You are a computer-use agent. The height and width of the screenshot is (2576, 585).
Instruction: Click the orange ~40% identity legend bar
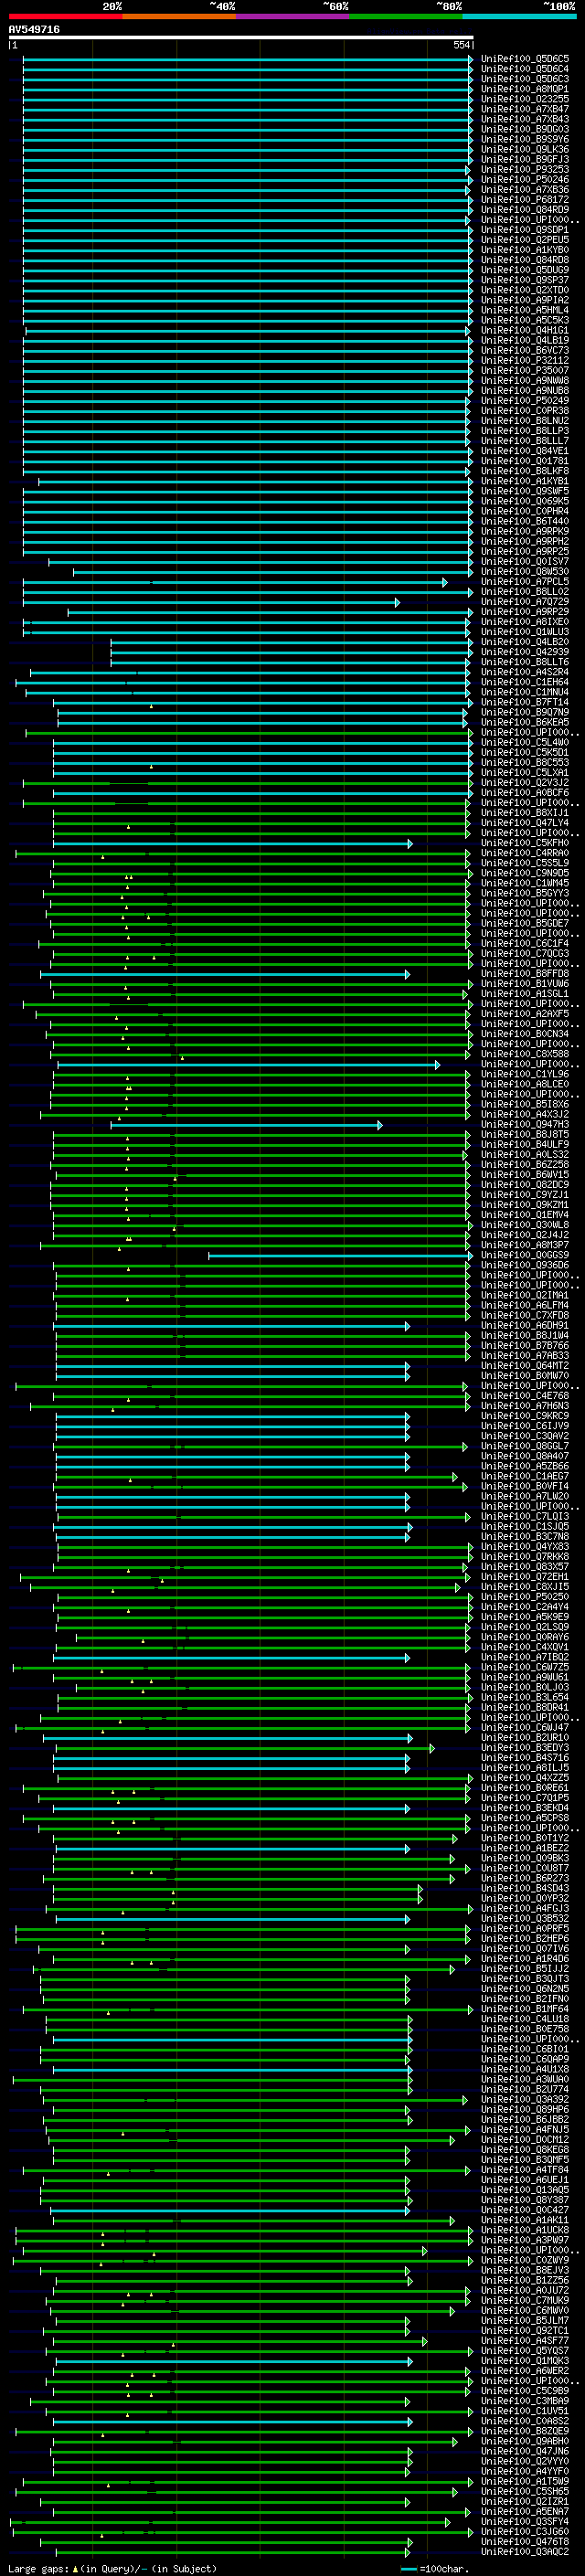pos(179,16)
